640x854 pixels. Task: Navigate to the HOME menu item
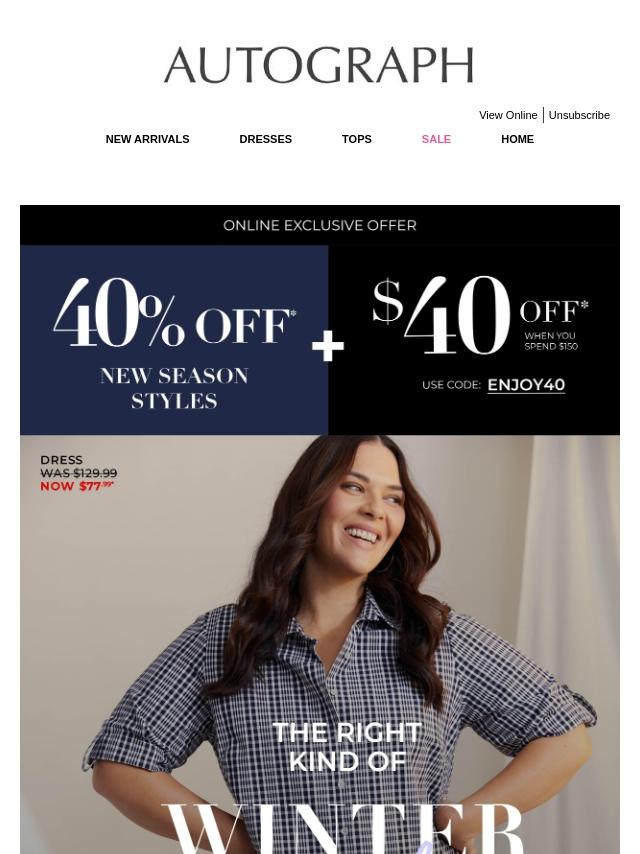517,139
